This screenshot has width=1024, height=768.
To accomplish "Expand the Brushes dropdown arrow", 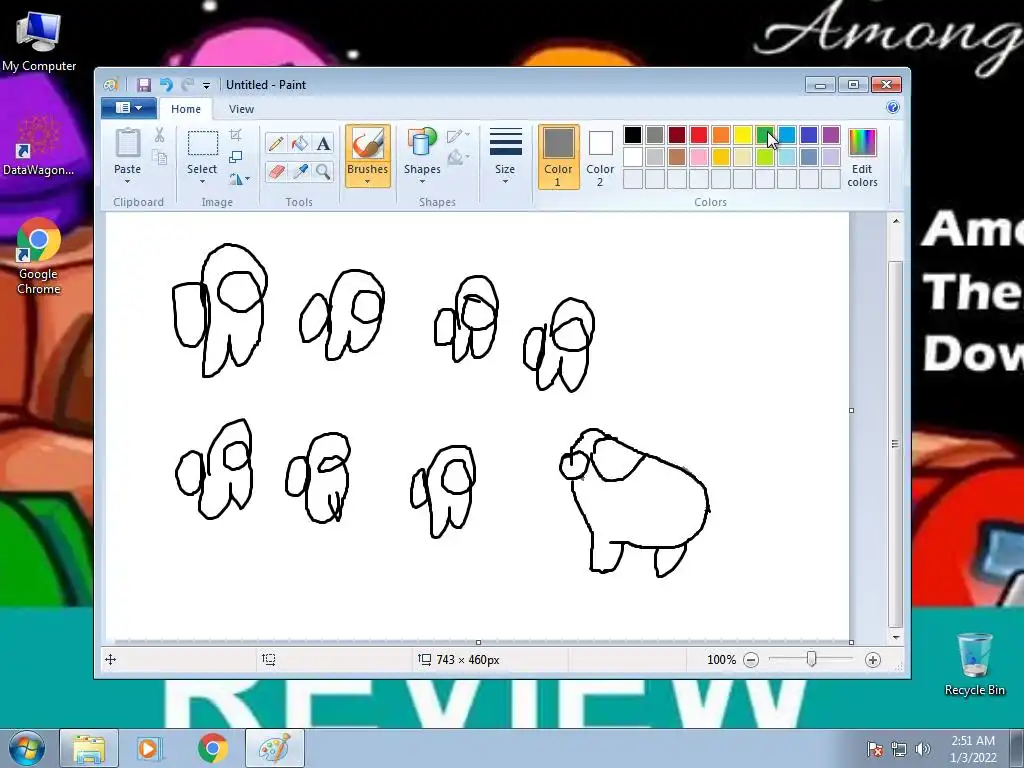I will tap(368, 182).
